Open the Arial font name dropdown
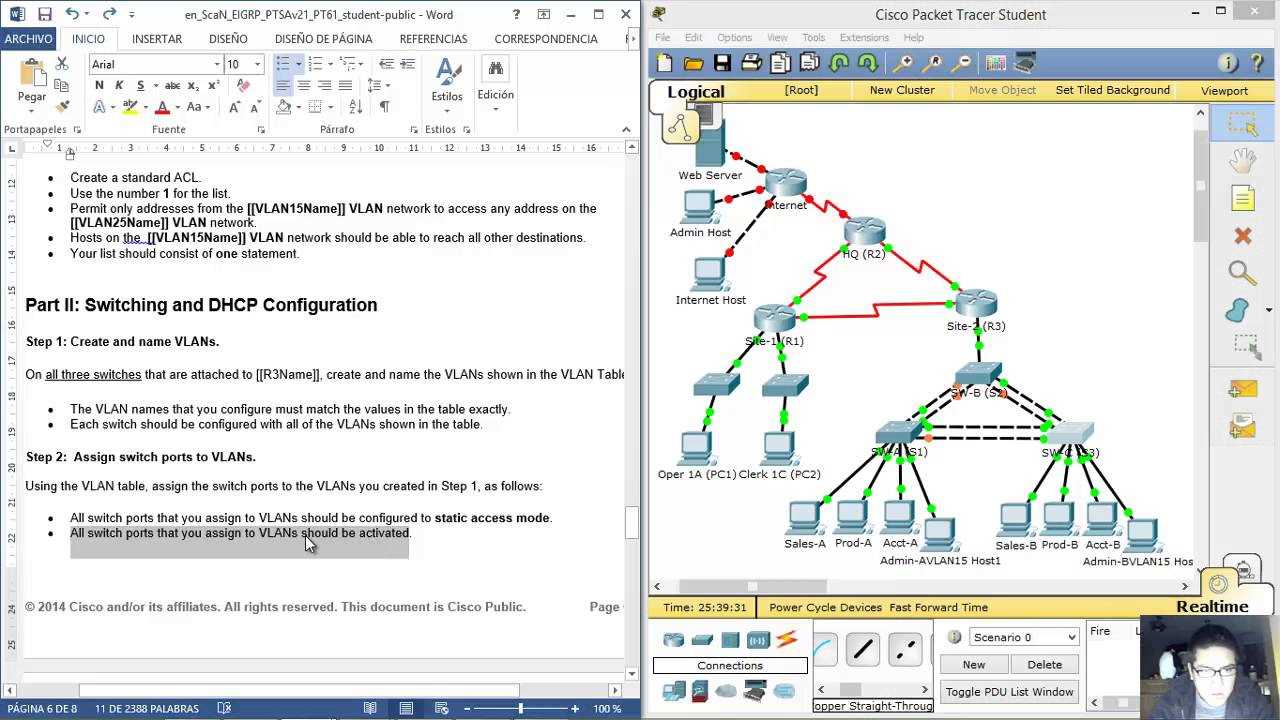The image size is (1280, 720). [217, 64]
